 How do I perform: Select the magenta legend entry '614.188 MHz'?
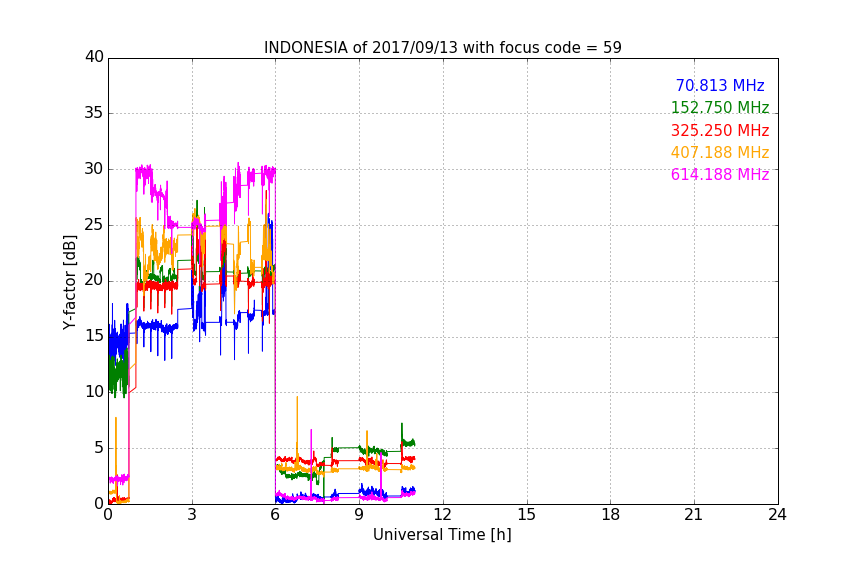click(x=720, y=174)
